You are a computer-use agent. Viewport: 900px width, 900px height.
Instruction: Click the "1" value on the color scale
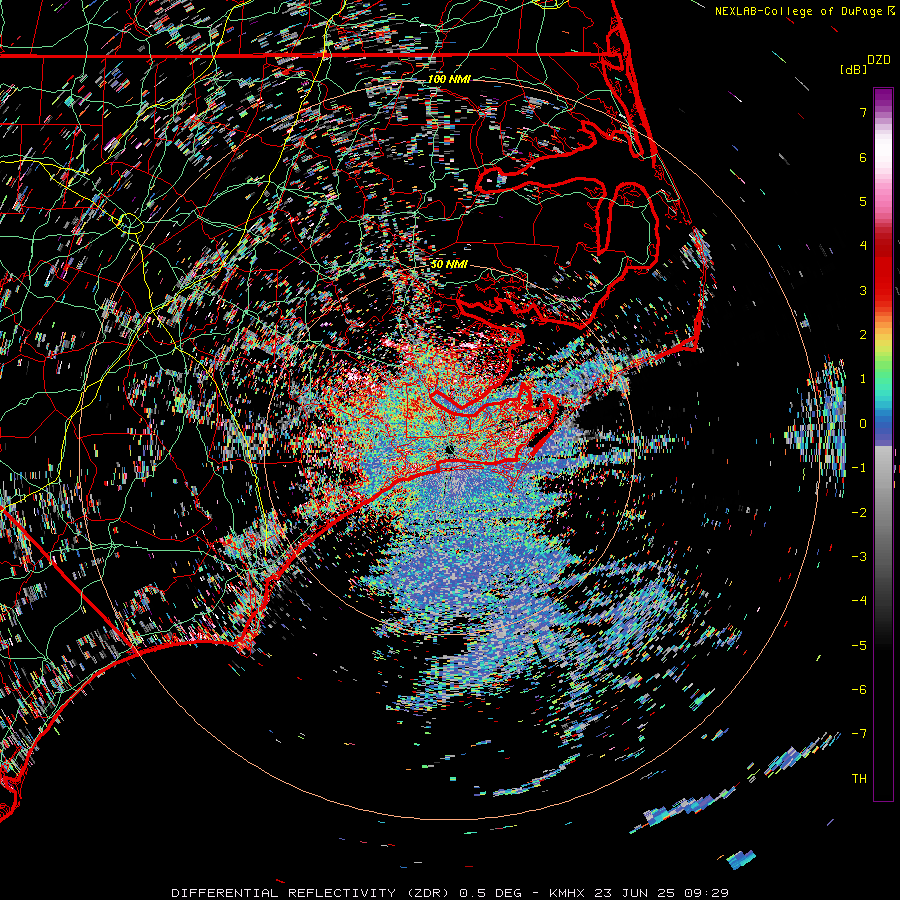tap(863, 379)
